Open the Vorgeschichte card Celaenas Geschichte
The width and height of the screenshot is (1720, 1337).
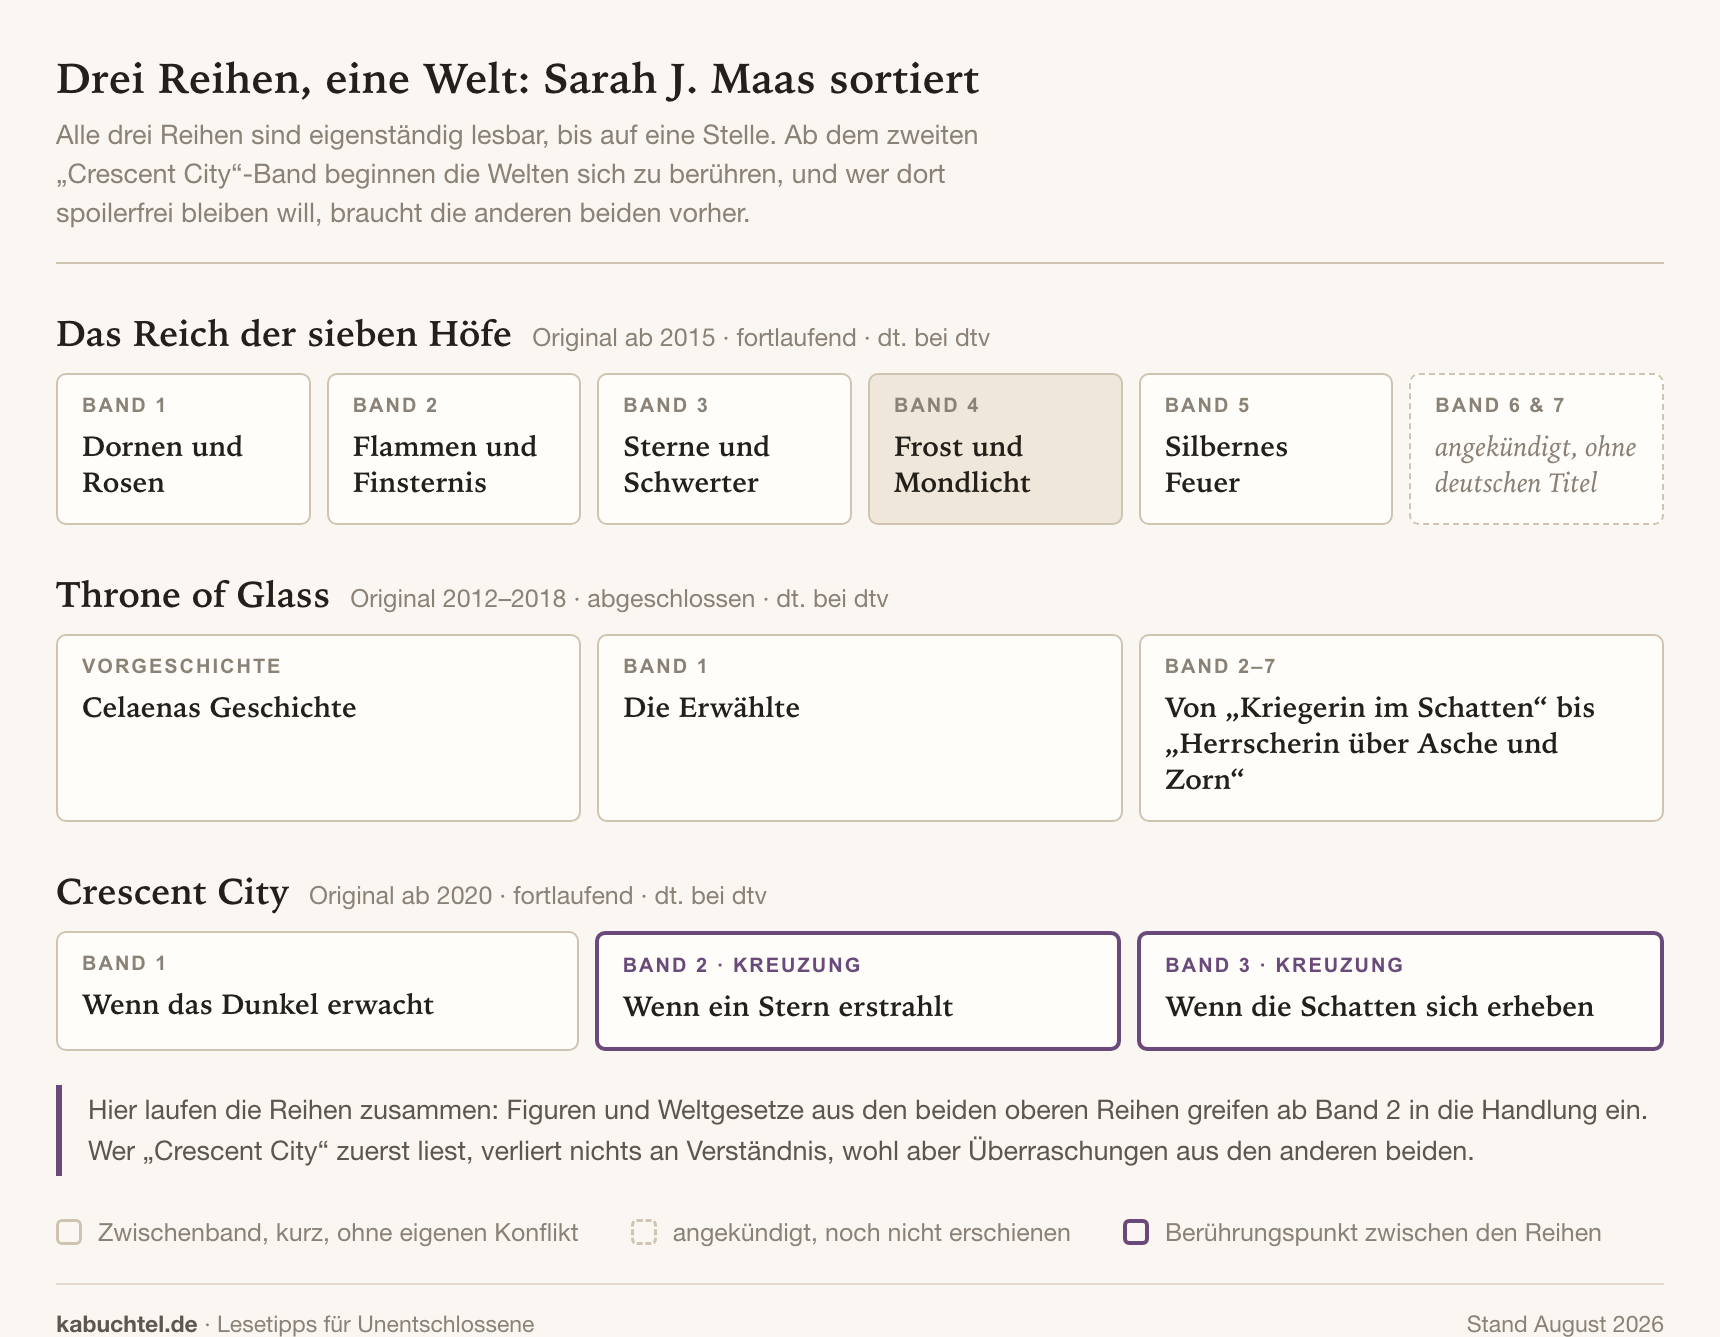tap(318, 728)
